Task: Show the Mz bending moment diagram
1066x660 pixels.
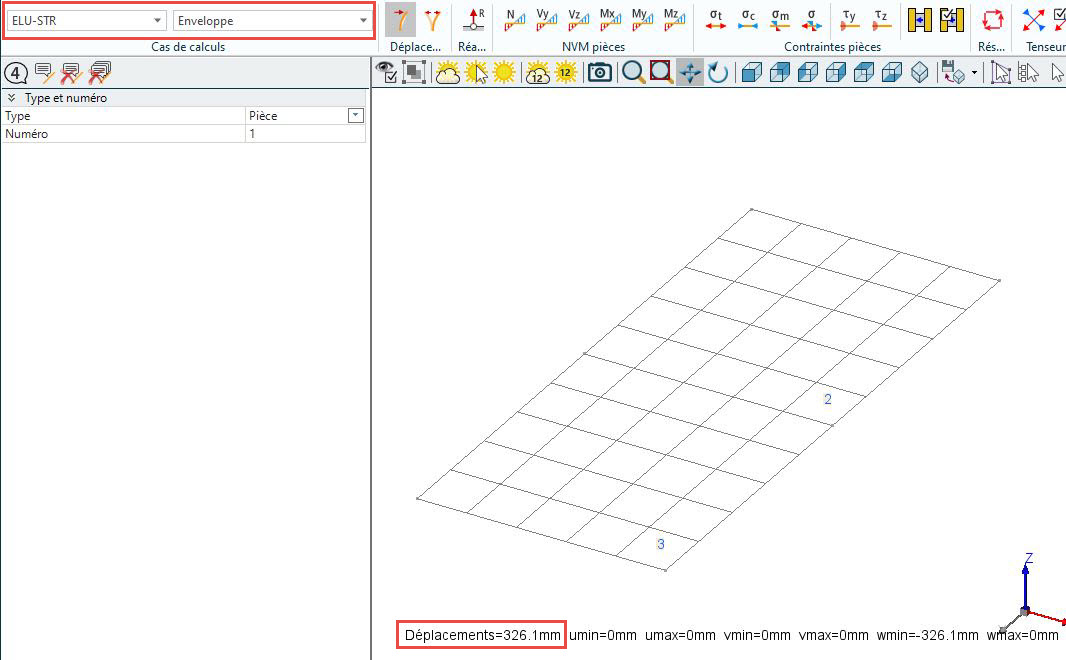Action: tap(673, 19)
